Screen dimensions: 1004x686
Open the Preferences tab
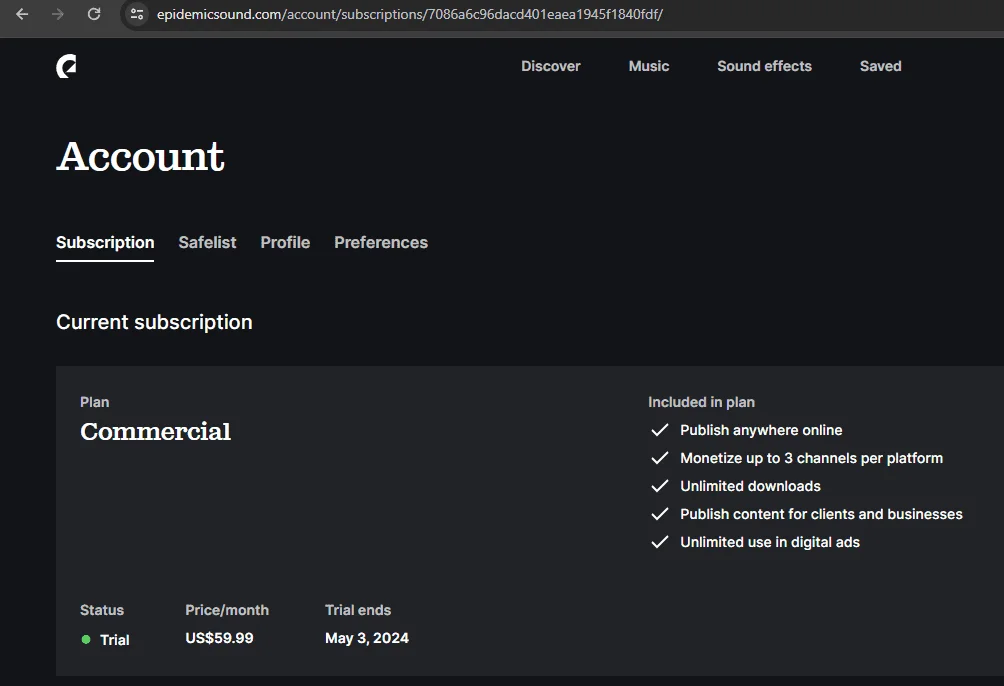[381, 243]
